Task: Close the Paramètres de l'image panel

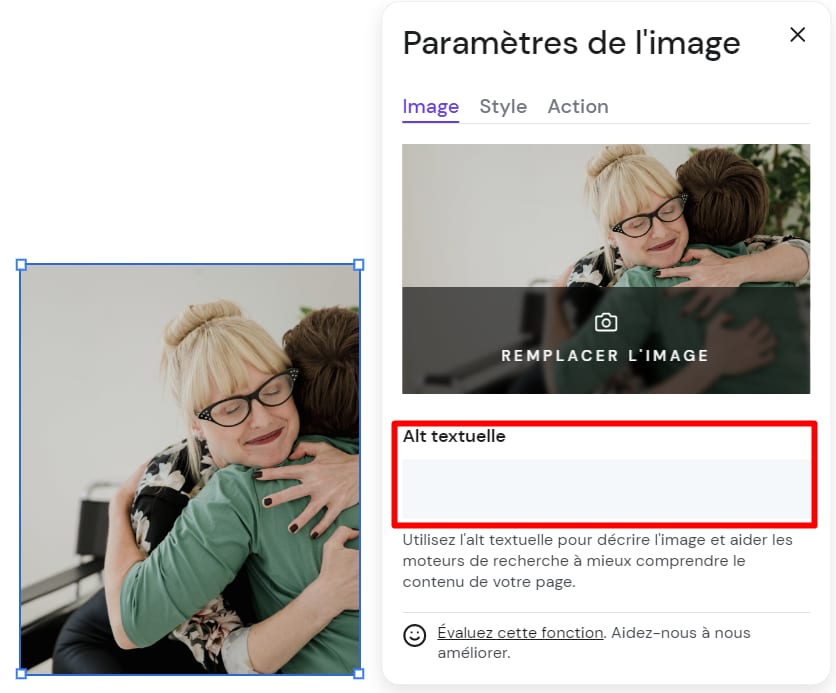Action: coord(797,35)
